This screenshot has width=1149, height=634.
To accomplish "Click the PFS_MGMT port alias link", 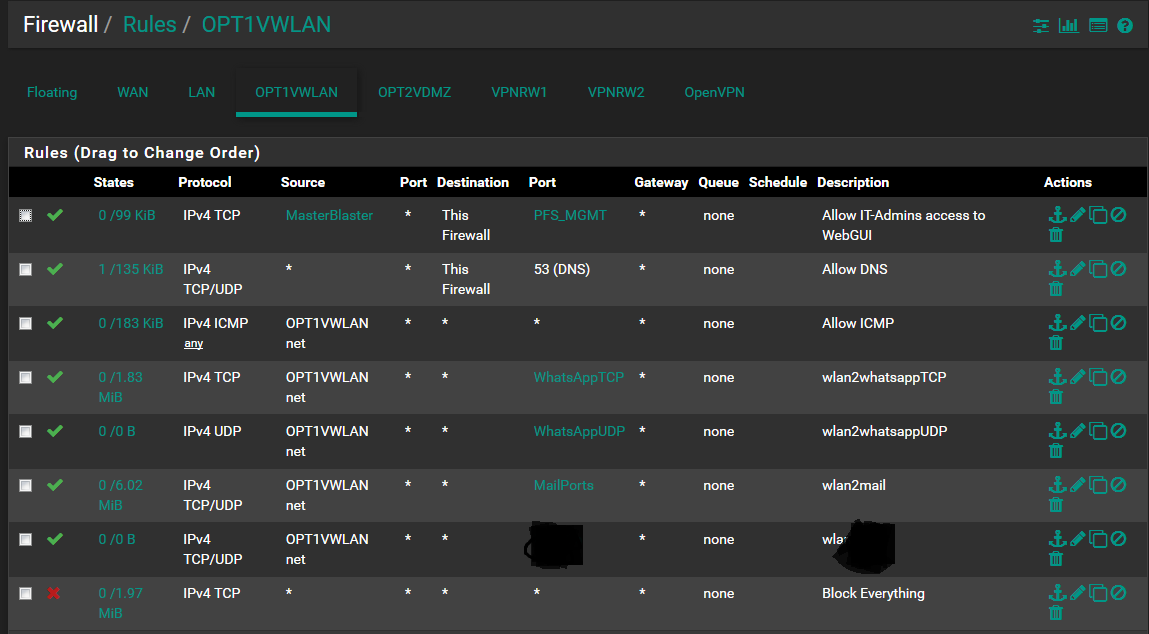I will coord(570,215).
